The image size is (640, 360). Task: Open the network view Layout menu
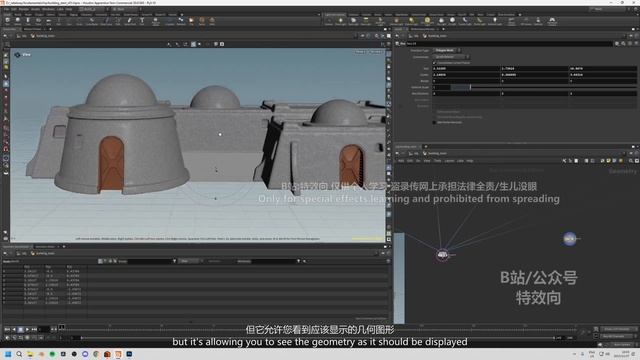449,161
